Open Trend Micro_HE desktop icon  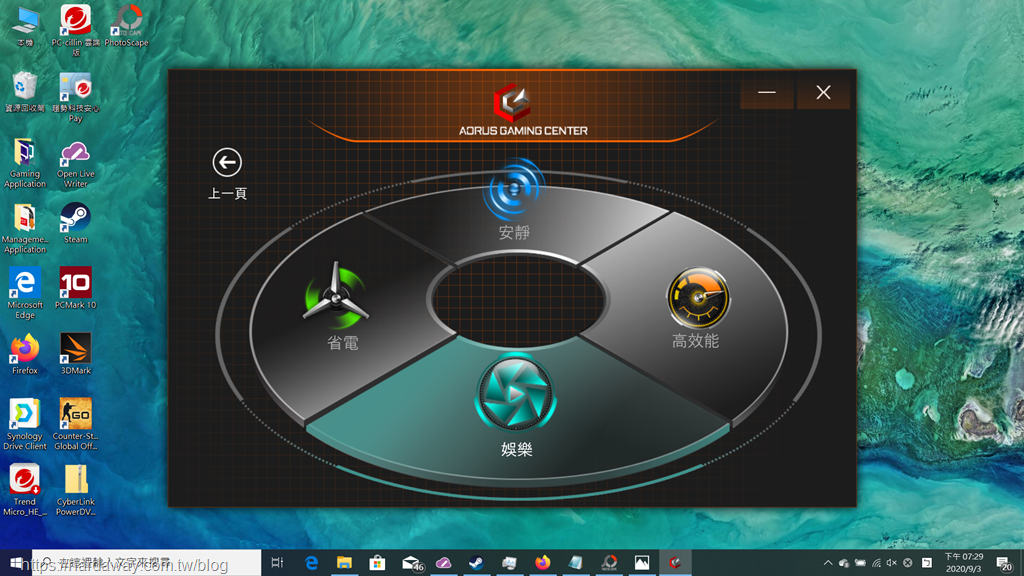tap(25, 490)
